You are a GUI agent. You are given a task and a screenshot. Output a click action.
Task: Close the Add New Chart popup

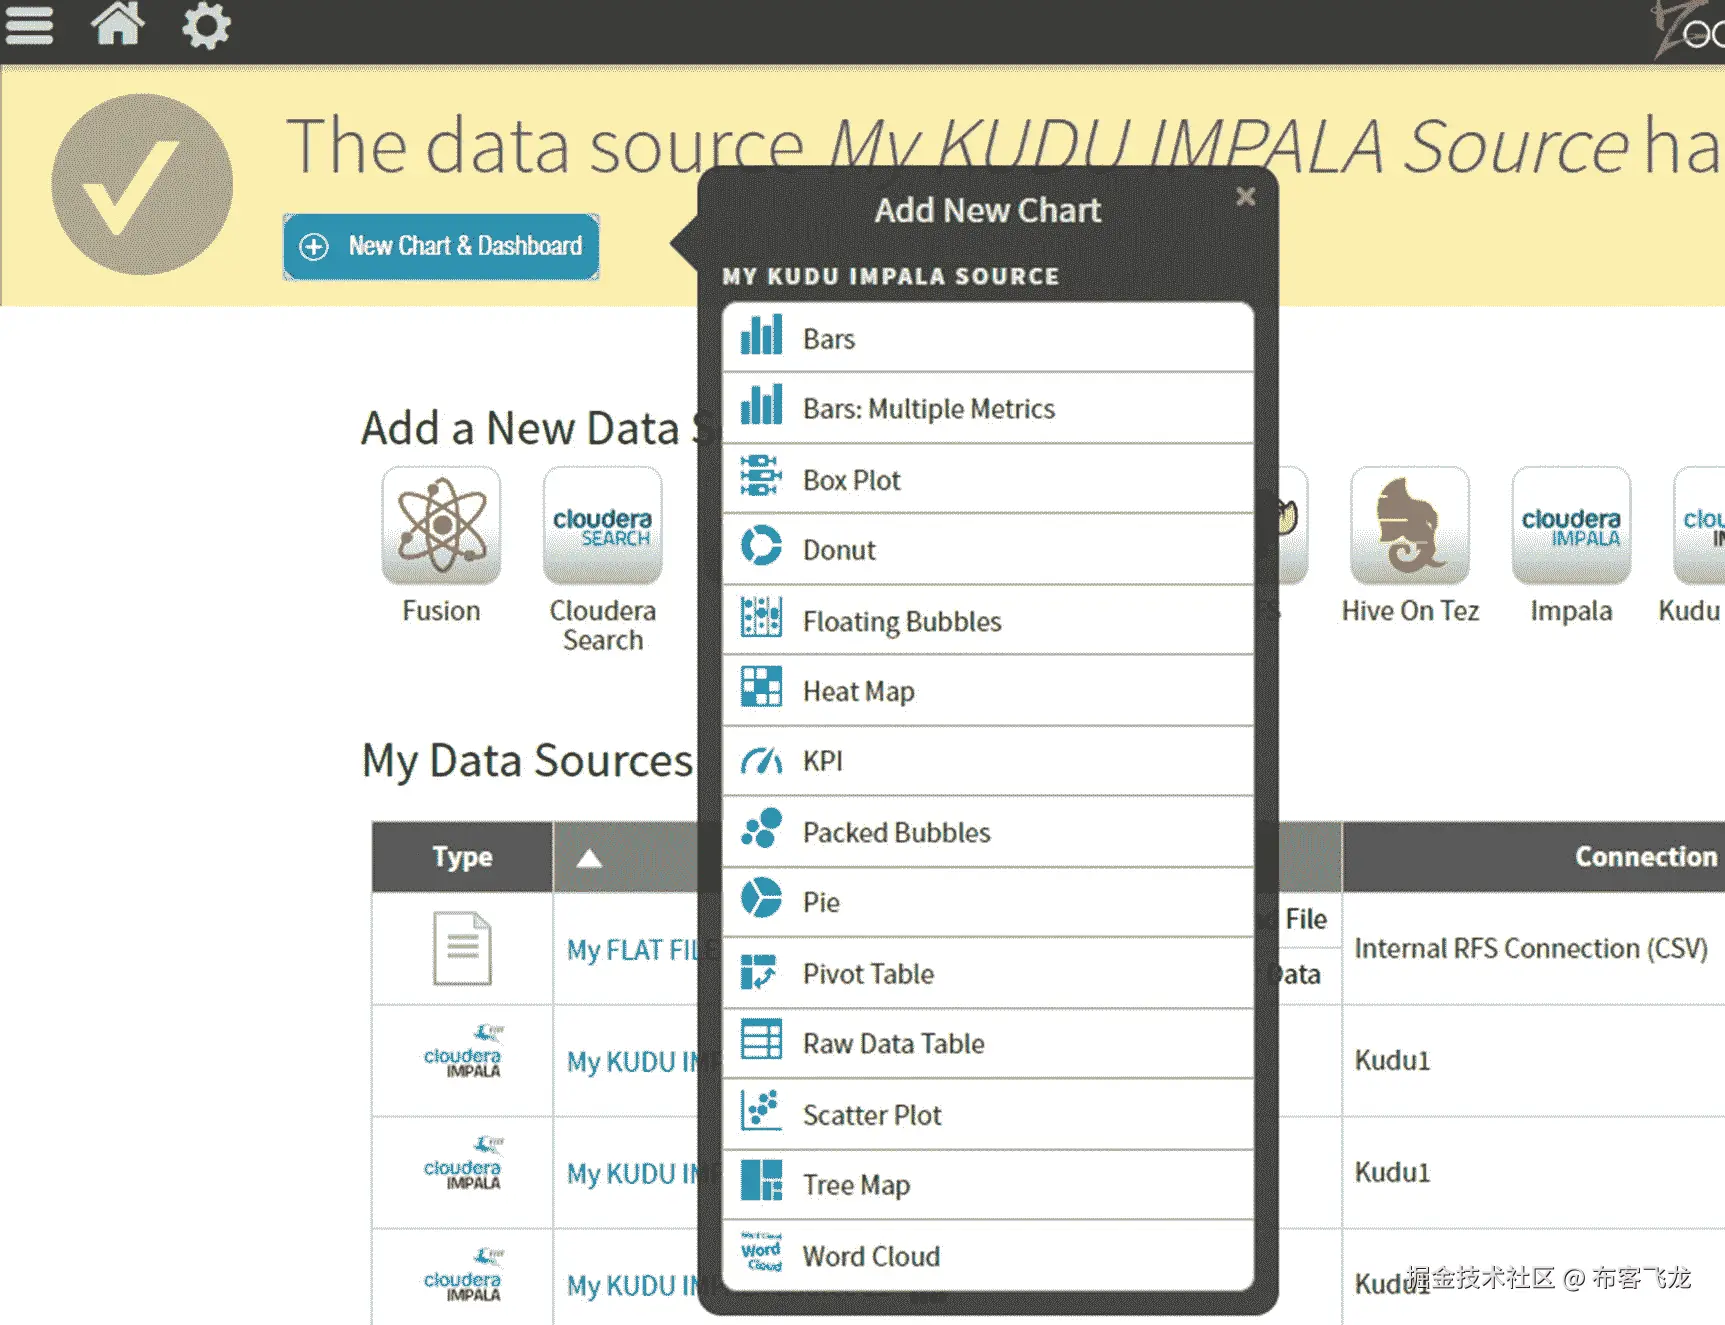pyautogui.click(x=1245, y=197)
